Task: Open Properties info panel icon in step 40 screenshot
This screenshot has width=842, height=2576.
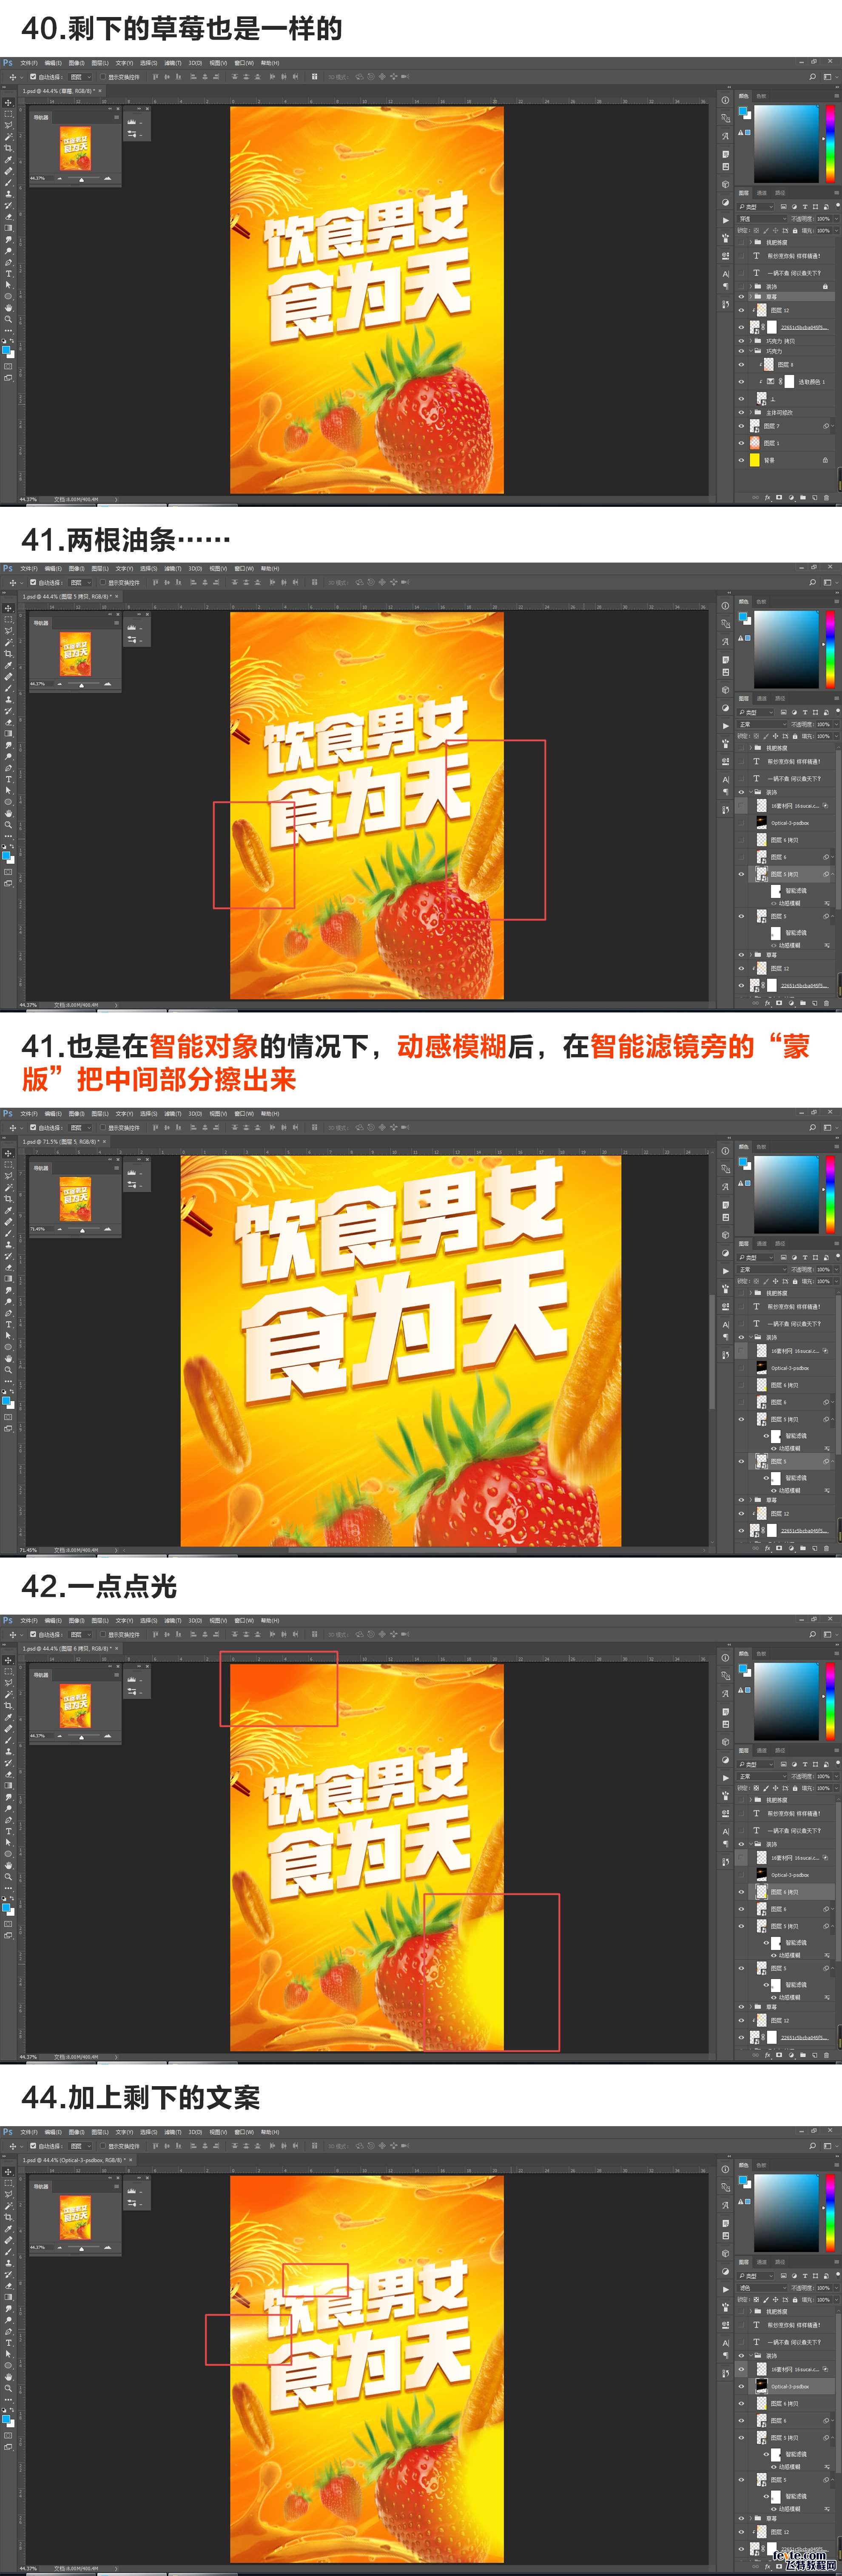Action: pos(726,100)
